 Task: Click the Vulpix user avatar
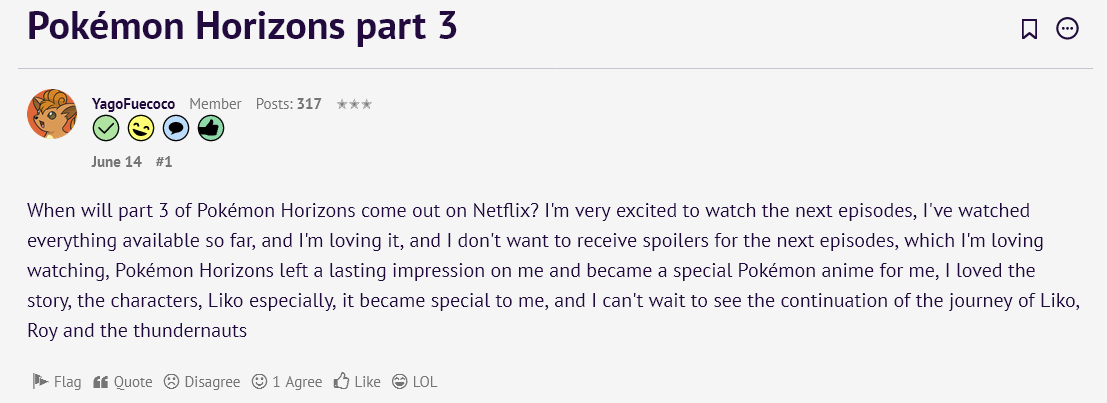(x=52, y=114)
